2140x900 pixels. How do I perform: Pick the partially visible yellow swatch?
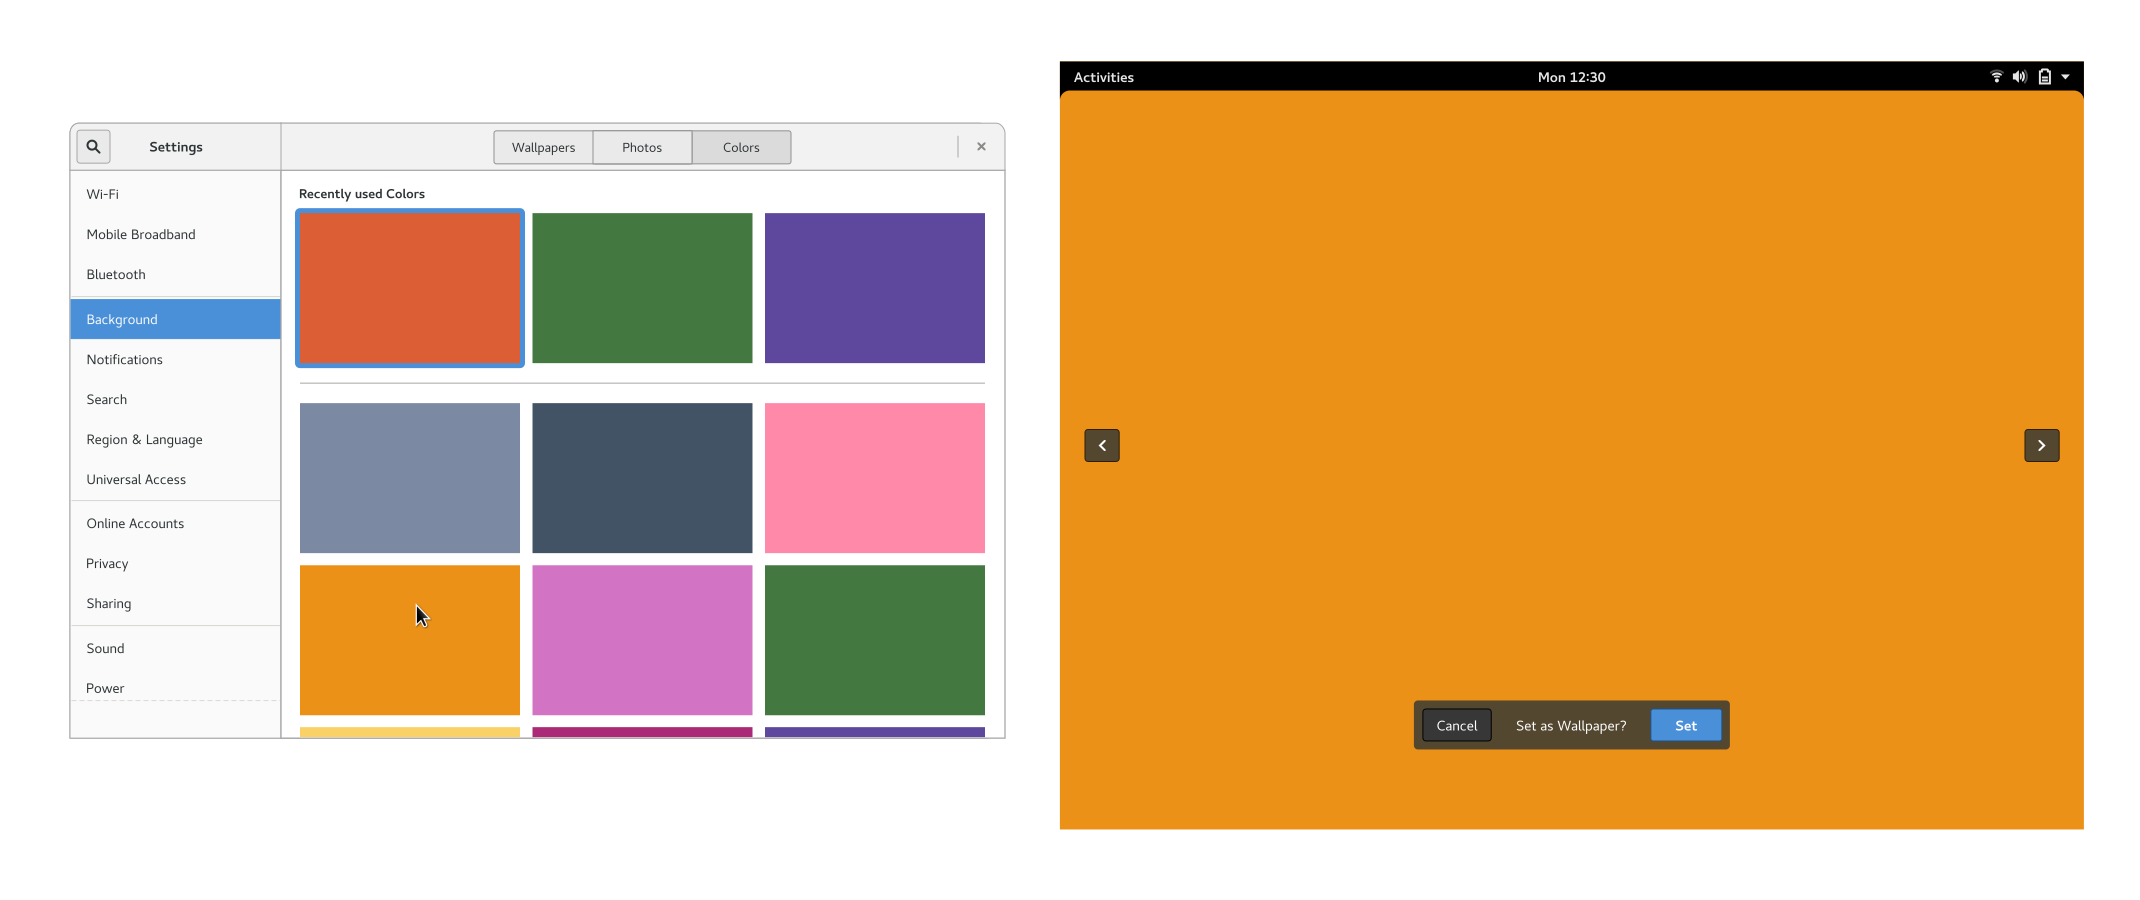410,732
